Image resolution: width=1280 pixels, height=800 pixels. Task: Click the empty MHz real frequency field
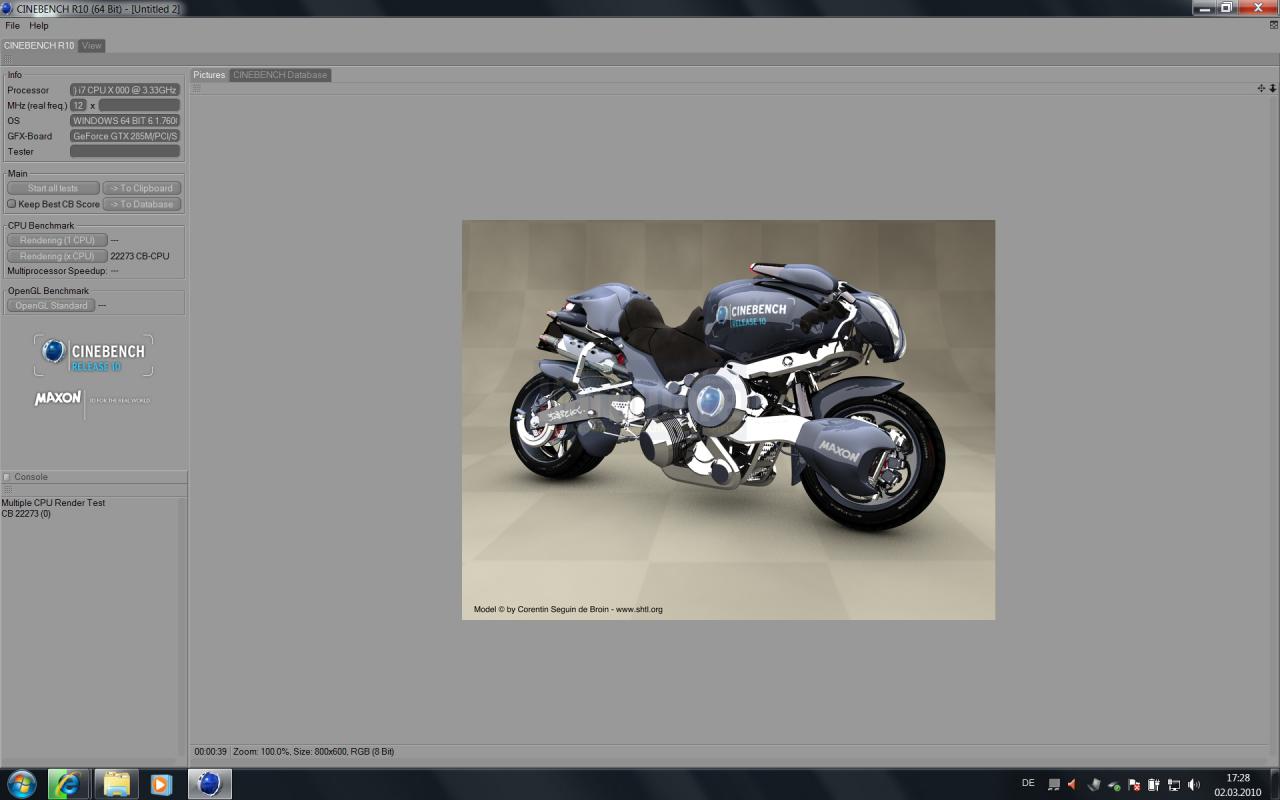tap(139, 105)
